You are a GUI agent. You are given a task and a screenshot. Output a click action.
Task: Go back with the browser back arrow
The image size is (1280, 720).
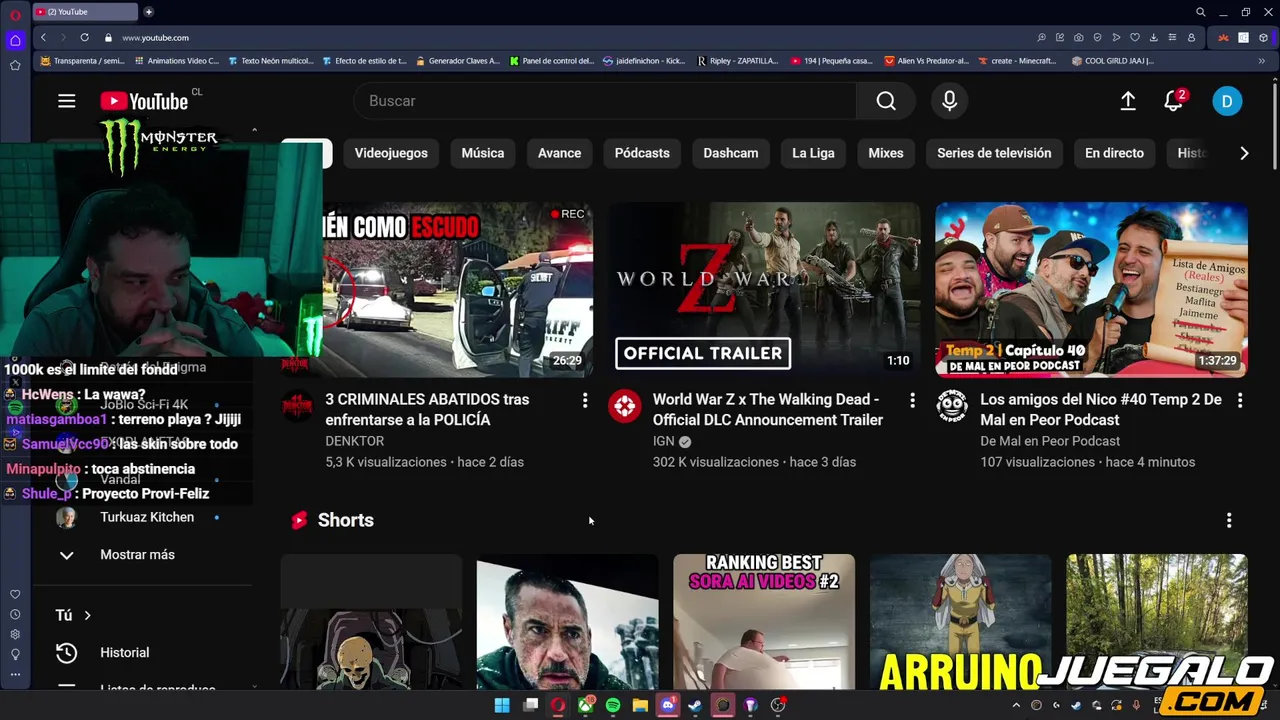(43, 37)
